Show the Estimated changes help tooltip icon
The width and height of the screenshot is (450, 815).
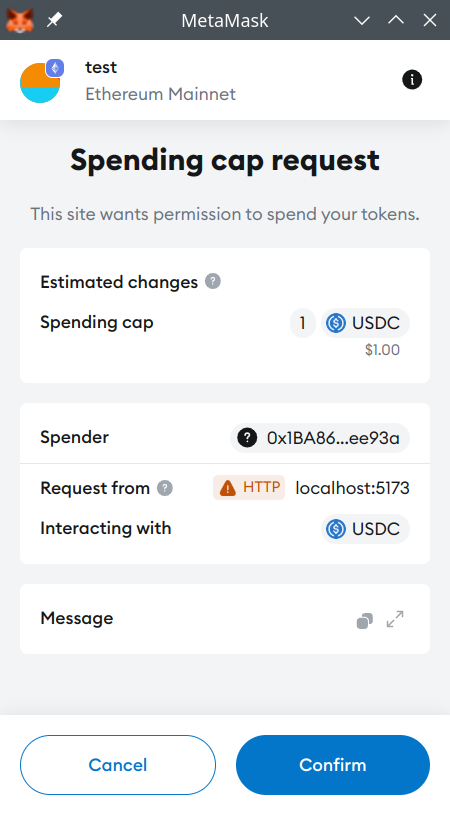pyautogui.click(x=213, y=282)
